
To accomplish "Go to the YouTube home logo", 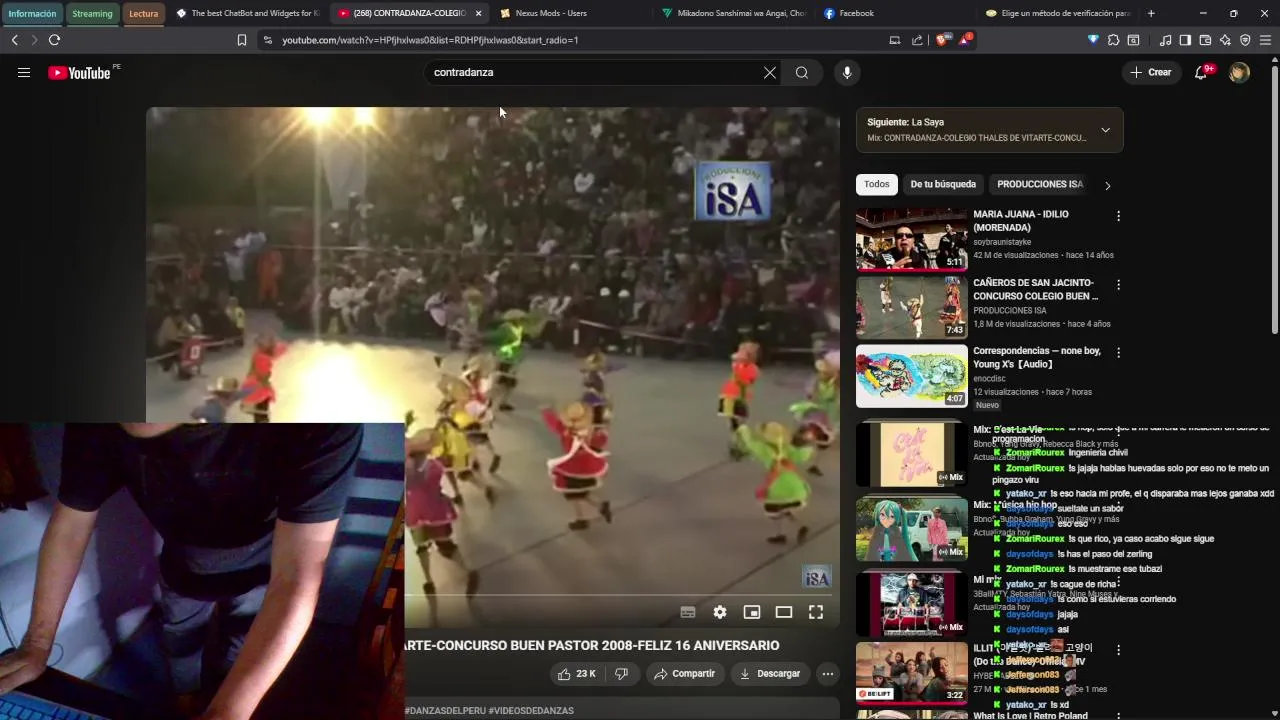I will 80,72.
